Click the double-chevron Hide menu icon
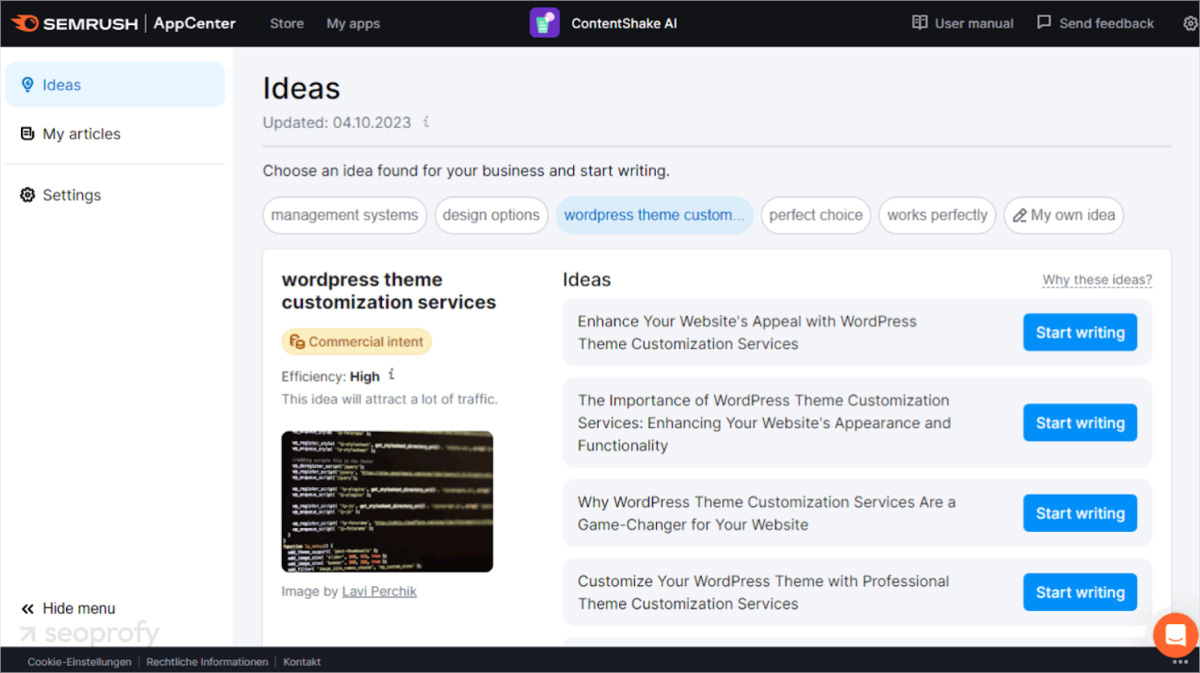 [x=28, y=609]
